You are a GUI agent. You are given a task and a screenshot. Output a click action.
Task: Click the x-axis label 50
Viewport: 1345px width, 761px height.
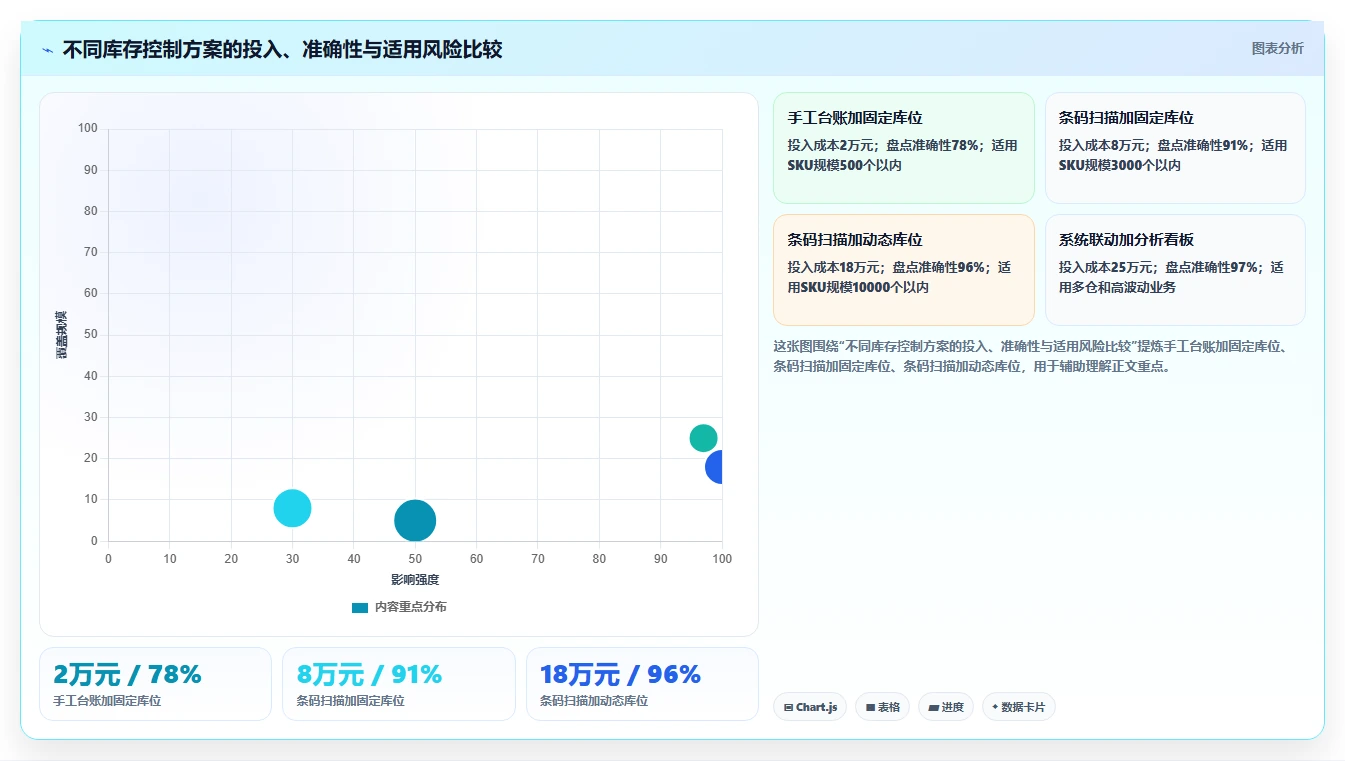[x=415, y=559]
